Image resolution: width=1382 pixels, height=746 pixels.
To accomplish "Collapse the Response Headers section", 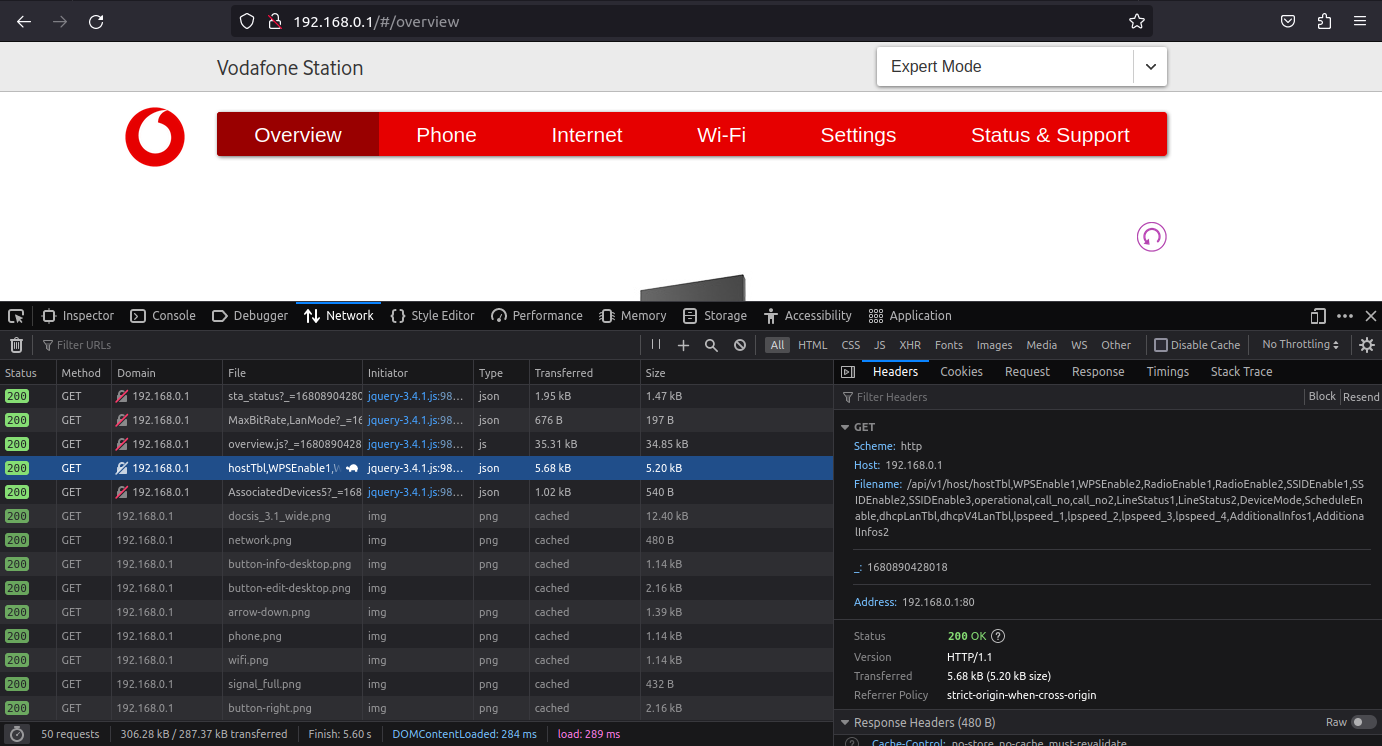I will click(845, 722).
